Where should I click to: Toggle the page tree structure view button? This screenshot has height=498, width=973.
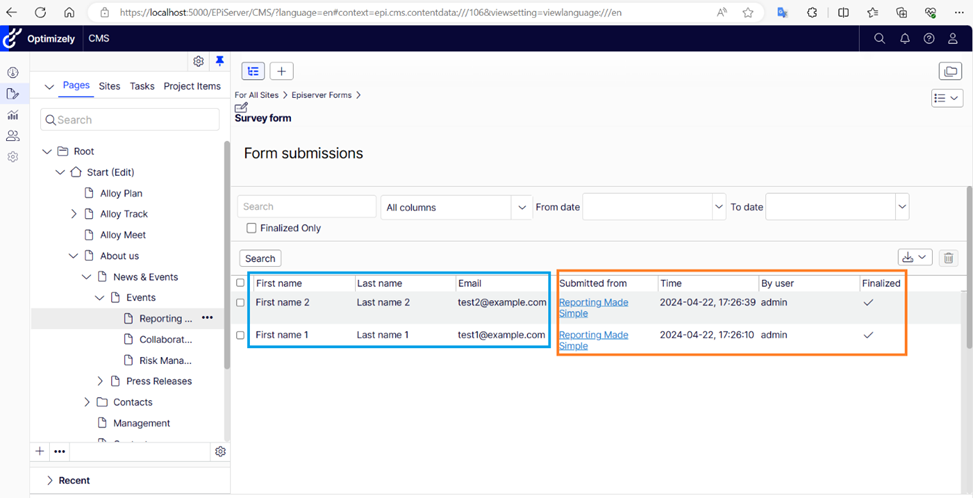[x=253, y=71]
